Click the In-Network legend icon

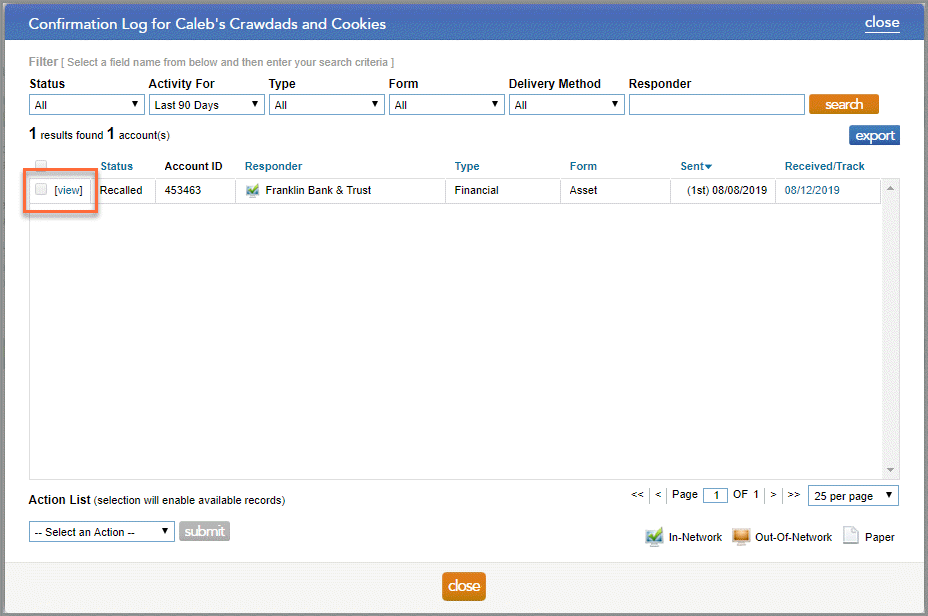tap(654, 537)
